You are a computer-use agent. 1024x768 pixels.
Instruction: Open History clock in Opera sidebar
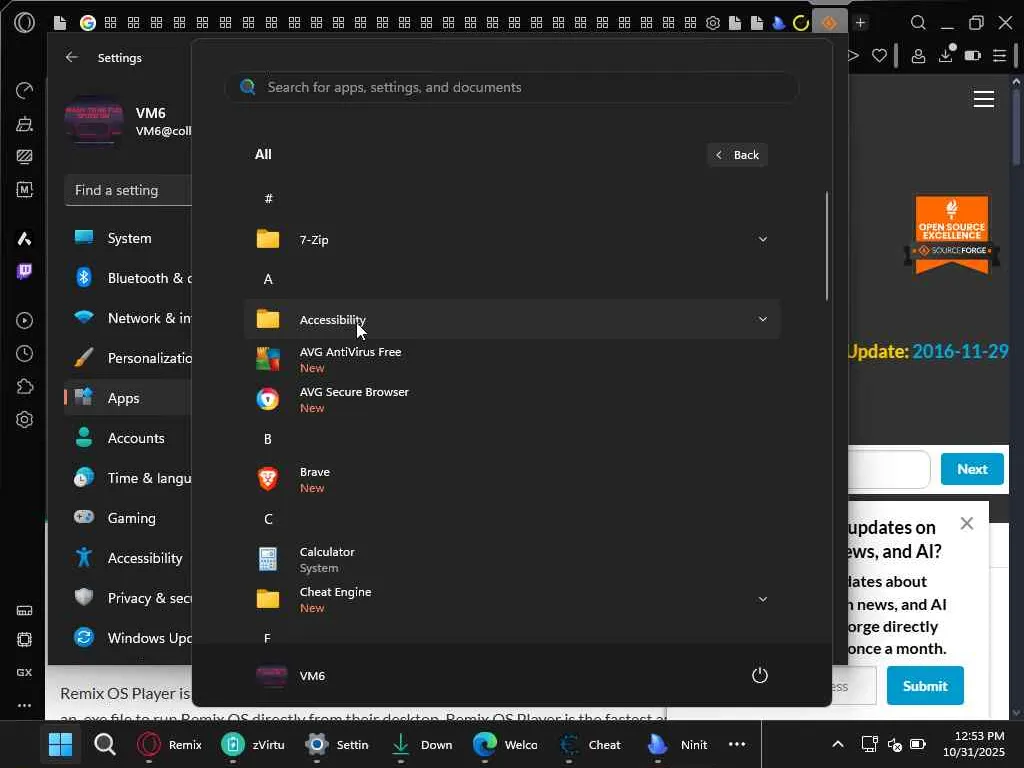24,353
